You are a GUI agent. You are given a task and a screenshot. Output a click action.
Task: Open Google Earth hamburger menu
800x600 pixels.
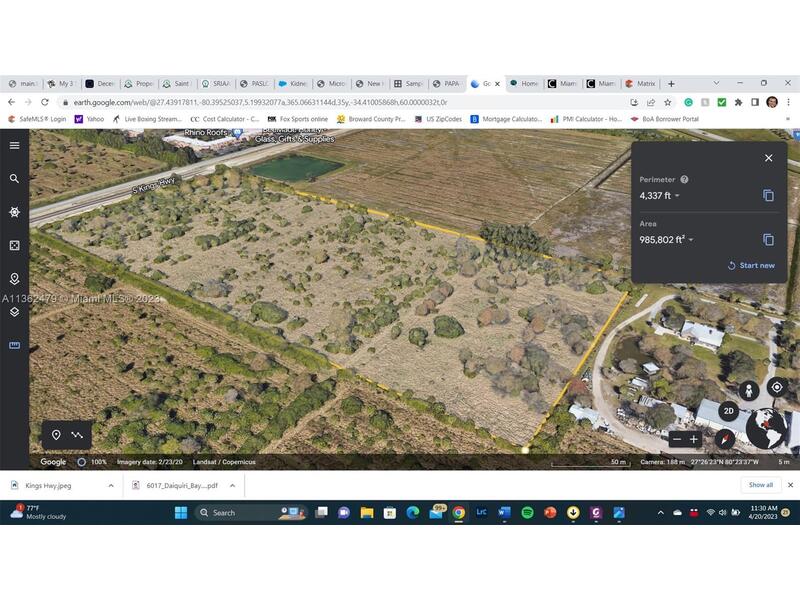coord(14,145)
